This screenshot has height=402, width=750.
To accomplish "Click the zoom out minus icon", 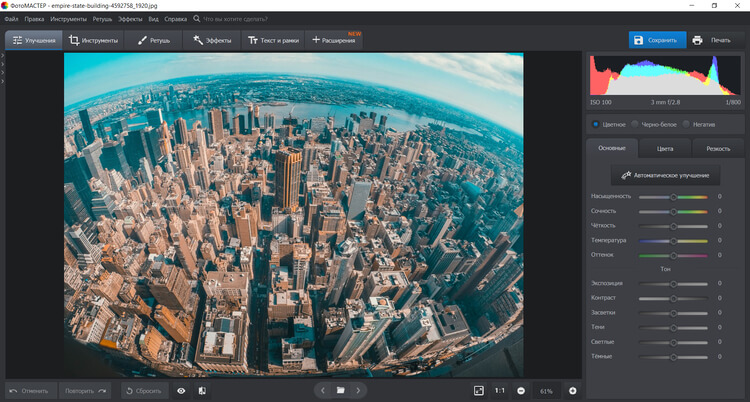I will tap(521, 390).
